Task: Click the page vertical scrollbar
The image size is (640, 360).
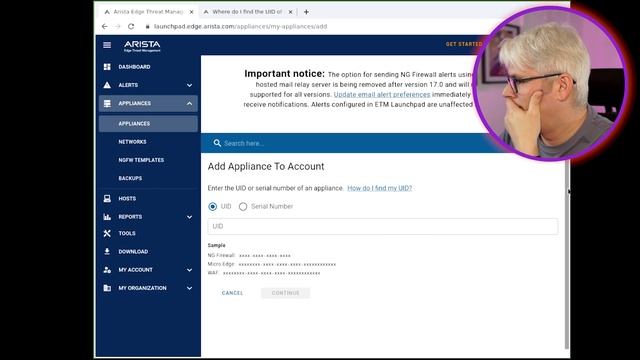Action: [567, 253]
